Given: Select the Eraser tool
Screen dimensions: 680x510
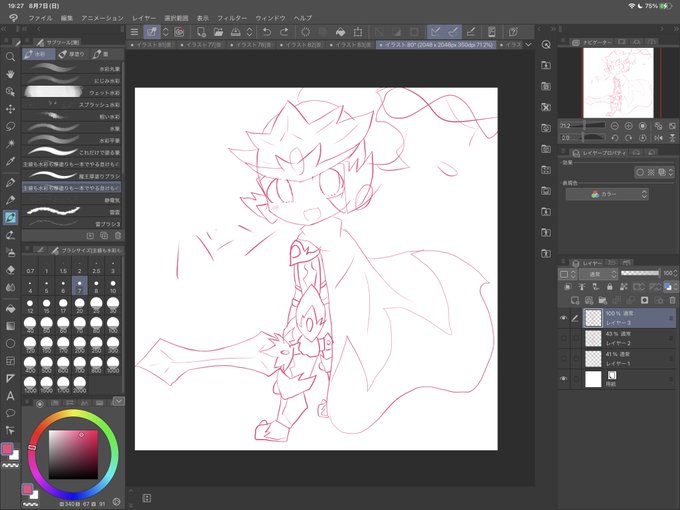Looking at the screenshot, I should [10, 270].
